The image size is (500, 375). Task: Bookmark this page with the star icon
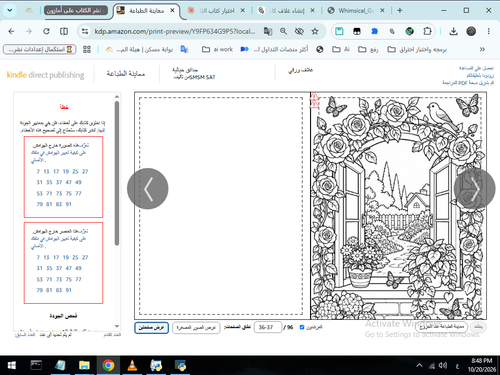(315, 31)
